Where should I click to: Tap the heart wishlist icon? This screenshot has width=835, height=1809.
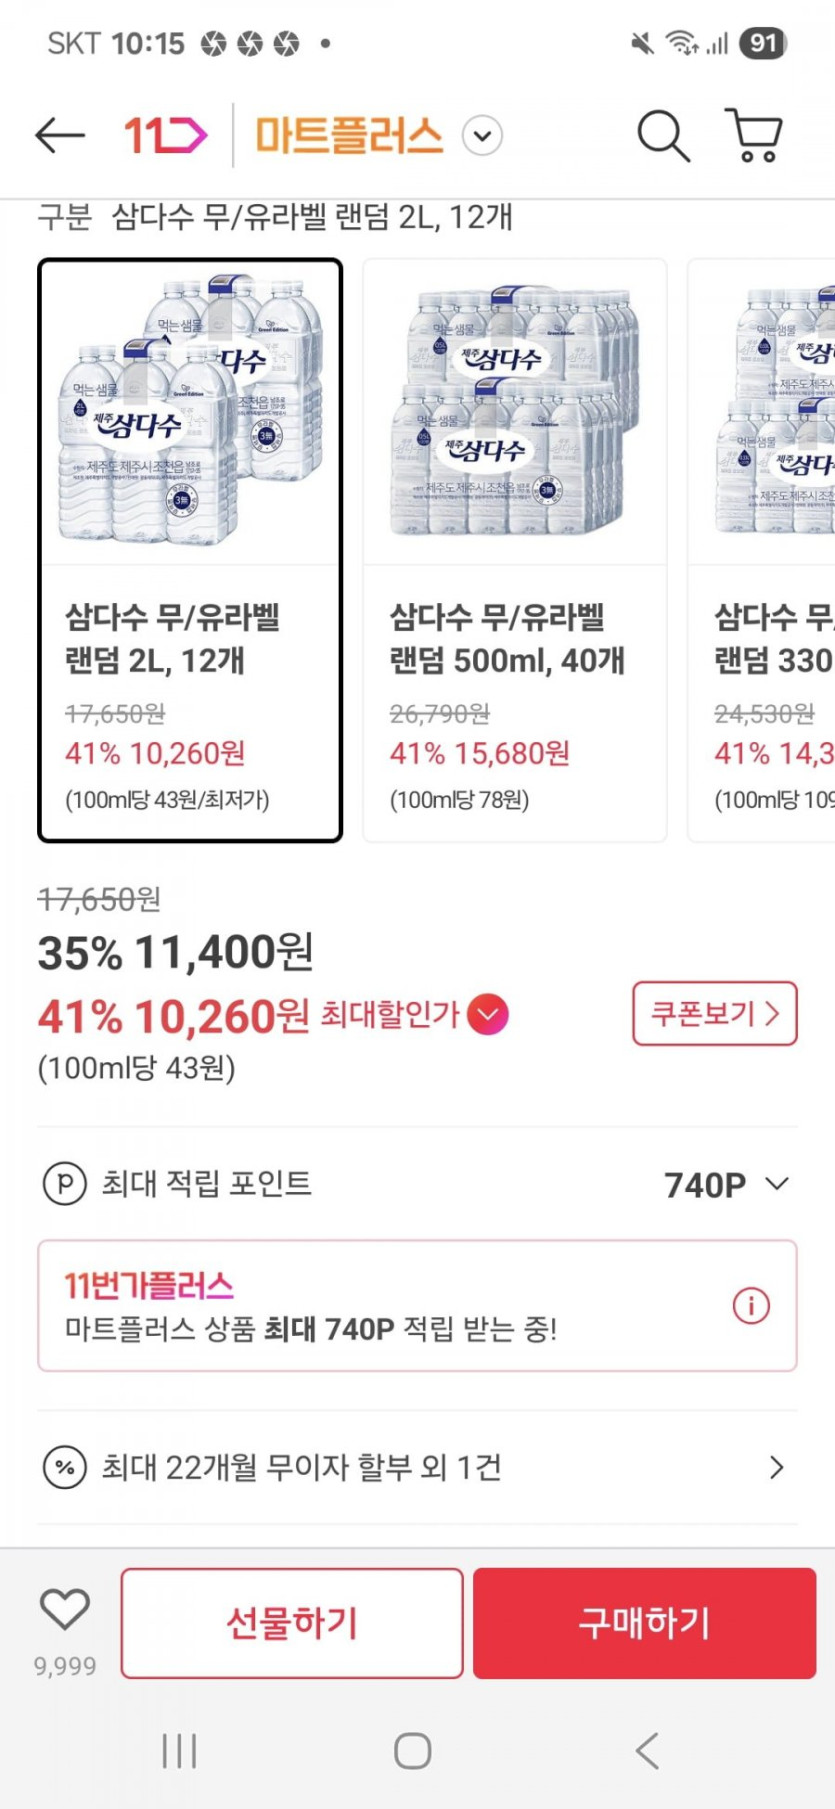(65, 1609)
